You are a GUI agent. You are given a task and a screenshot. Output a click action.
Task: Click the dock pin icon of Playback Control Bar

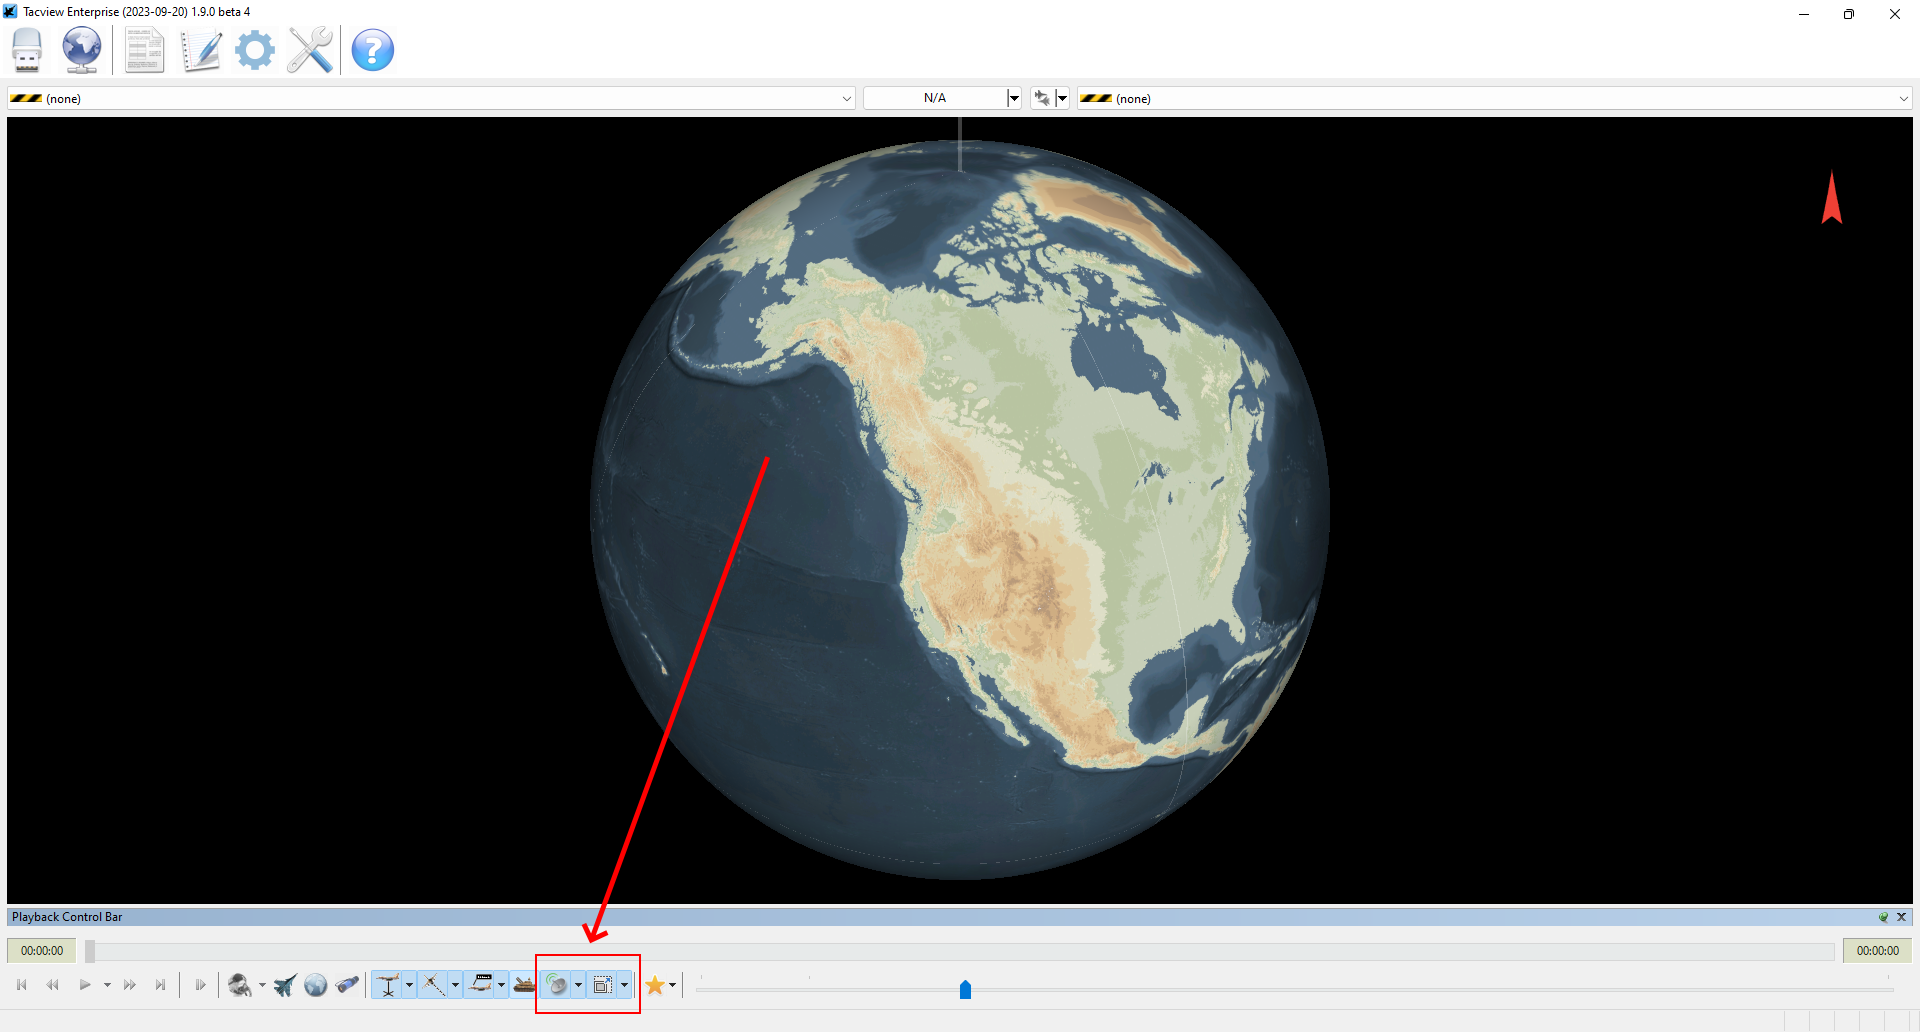pyautogui.click(x=1883, y=917)
